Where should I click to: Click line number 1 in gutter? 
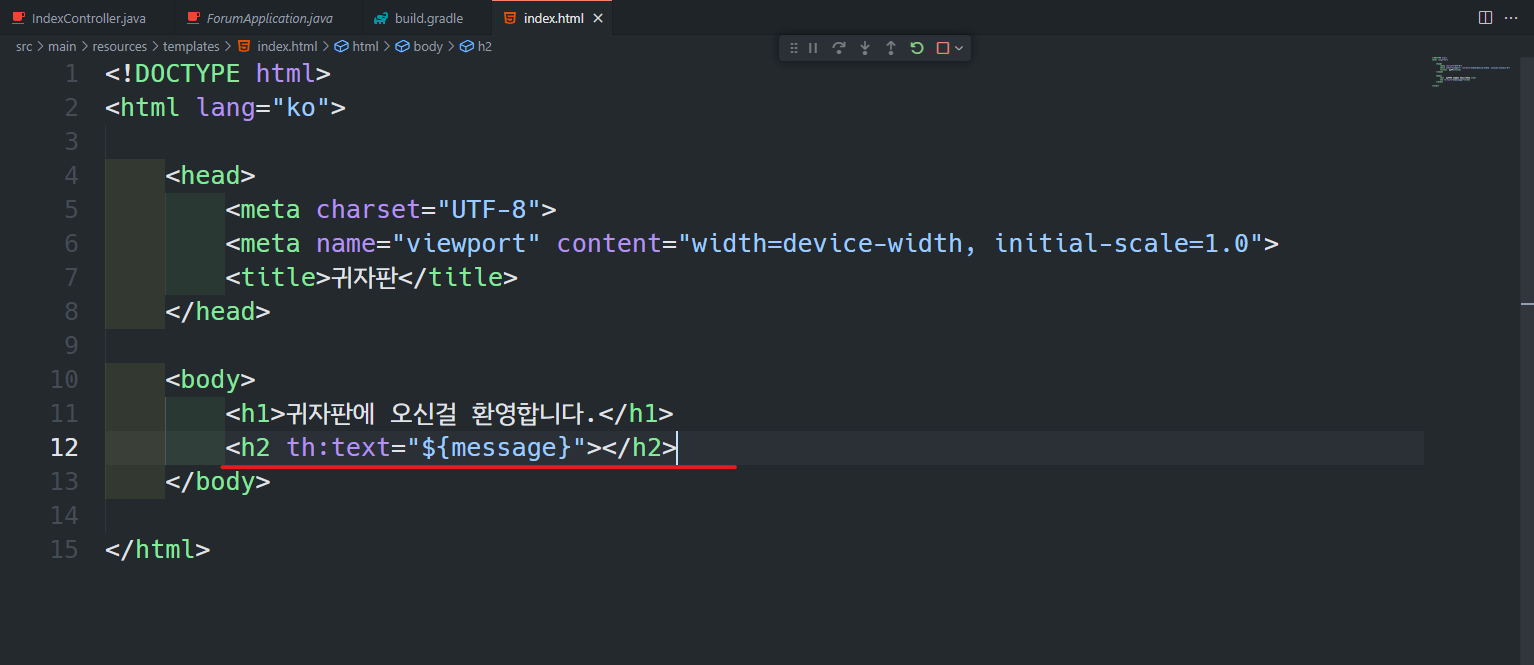pyautogui.click(x=71, y=74)
